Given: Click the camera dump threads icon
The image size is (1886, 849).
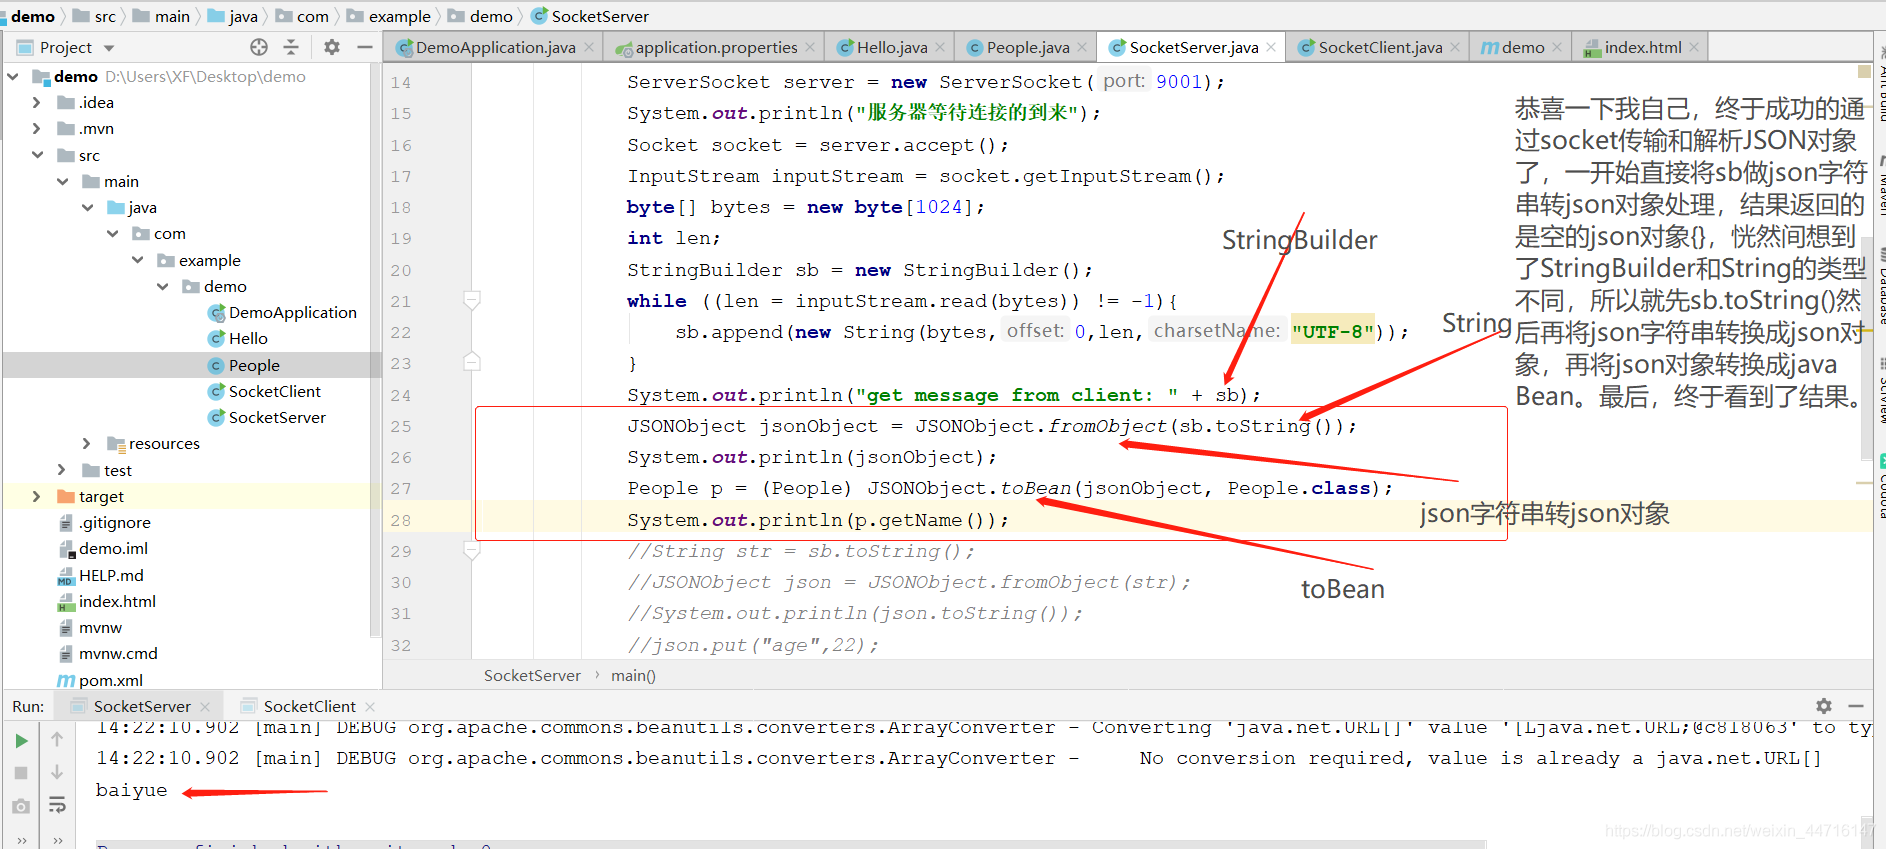Looking at the screenshot, I should (21, 806).
